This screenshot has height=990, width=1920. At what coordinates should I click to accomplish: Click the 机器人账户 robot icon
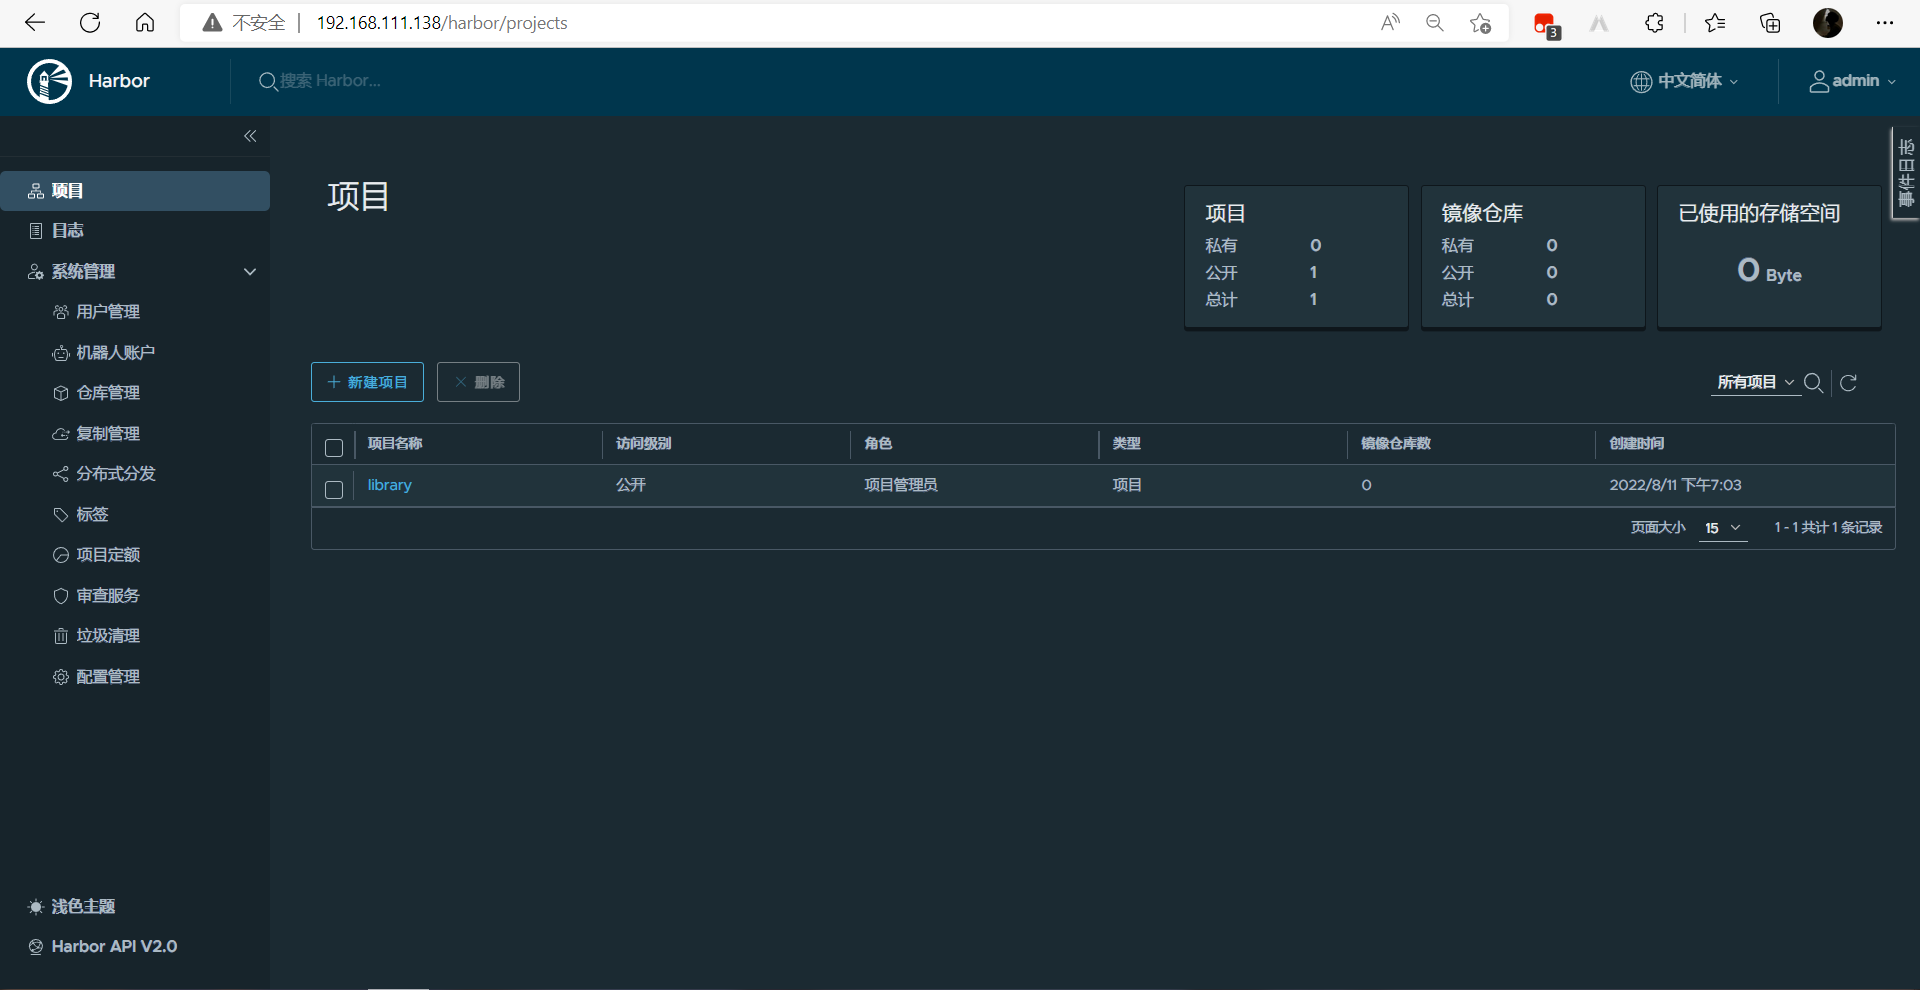coord(61,353)
